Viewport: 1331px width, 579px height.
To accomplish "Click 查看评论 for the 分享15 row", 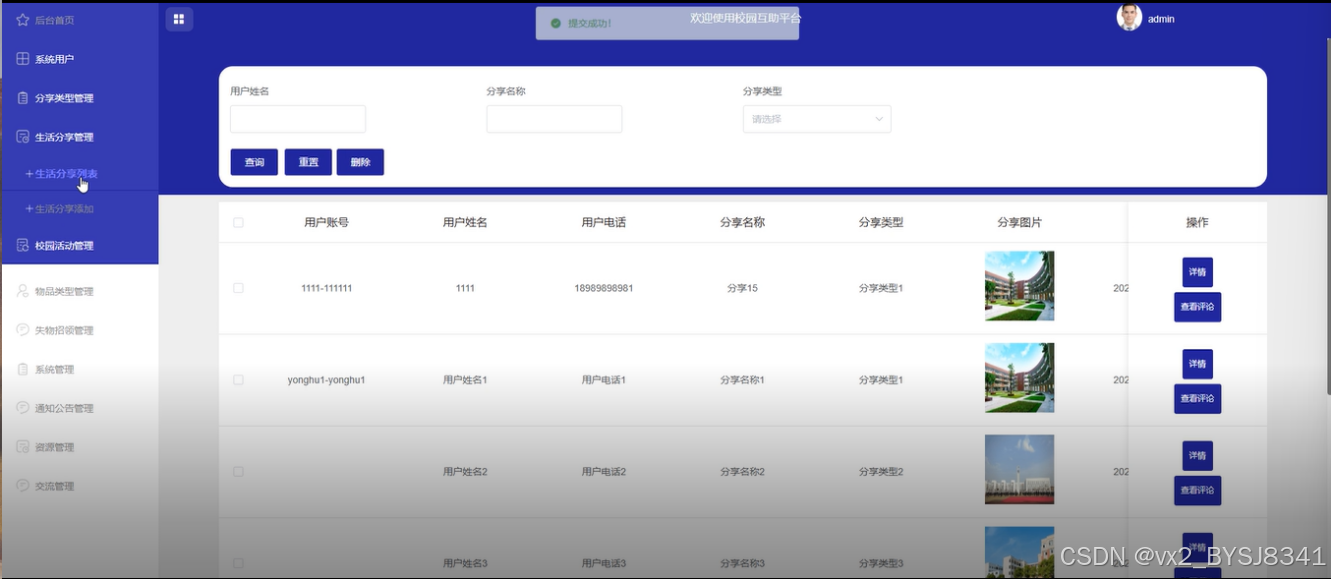I will pyautogui.click(x=1197, y=307).
